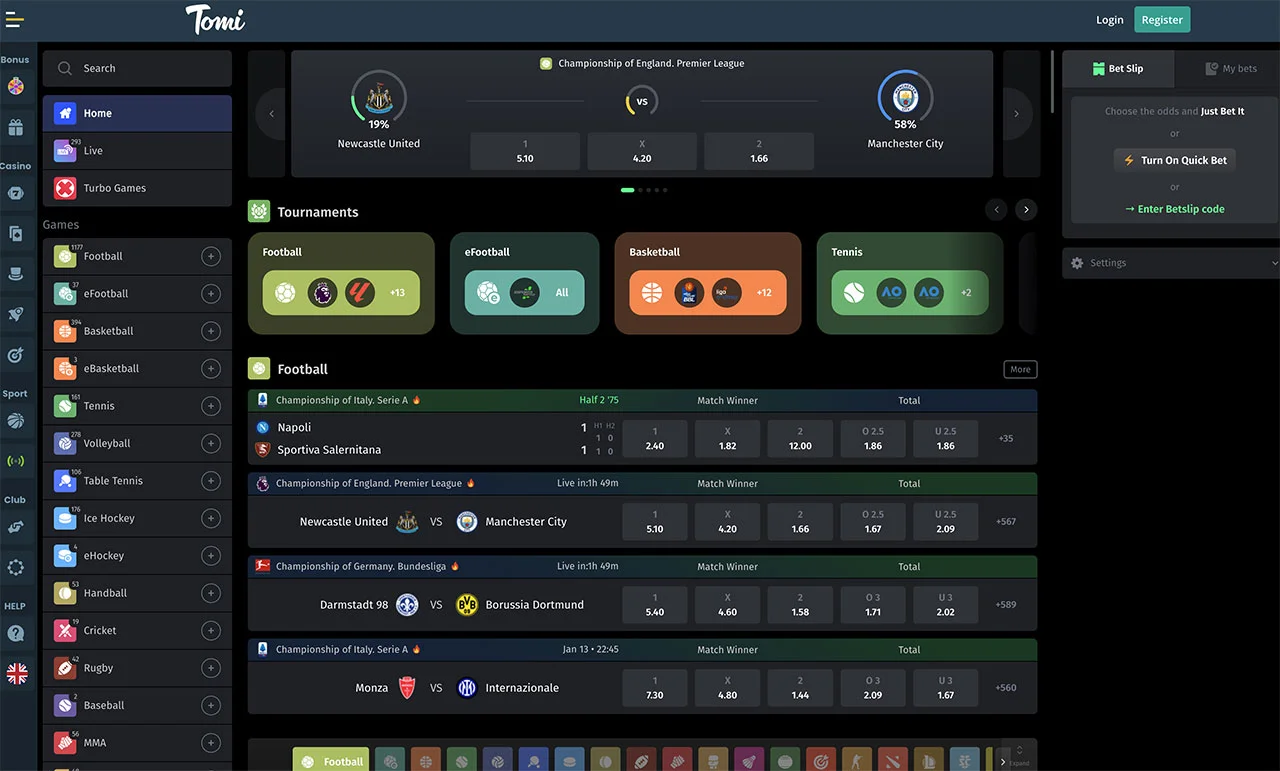Switch to My bets tab

[1231, 69]
